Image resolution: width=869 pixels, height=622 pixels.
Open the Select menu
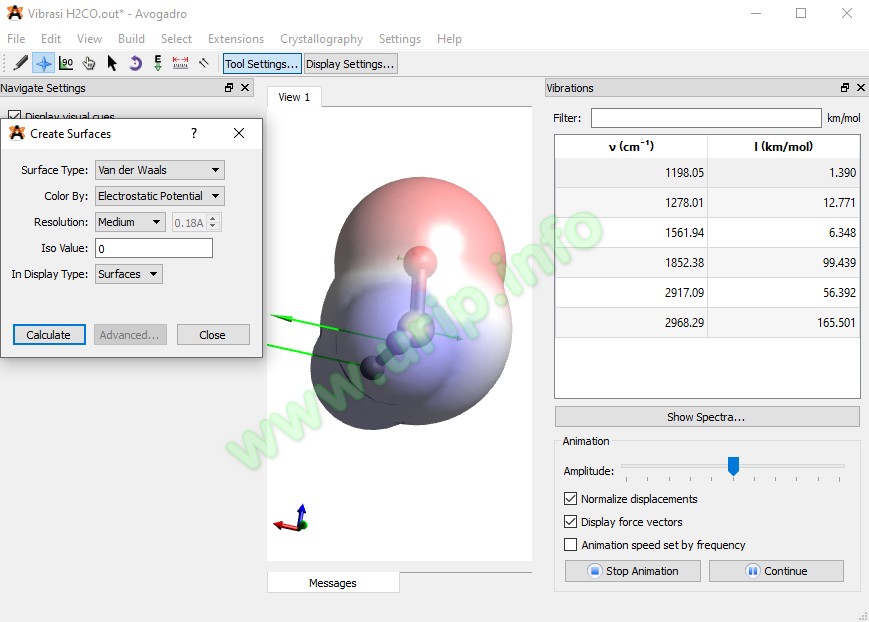tap(176, 39)
